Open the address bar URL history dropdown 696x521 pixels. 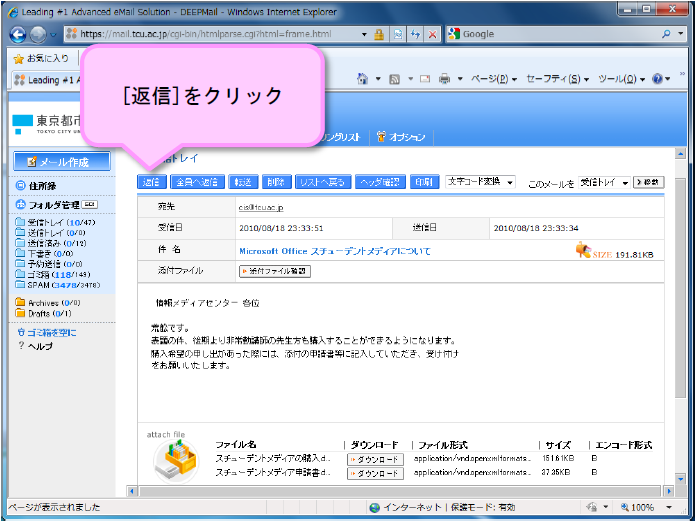pyautogui.click(x=364, y=34)
